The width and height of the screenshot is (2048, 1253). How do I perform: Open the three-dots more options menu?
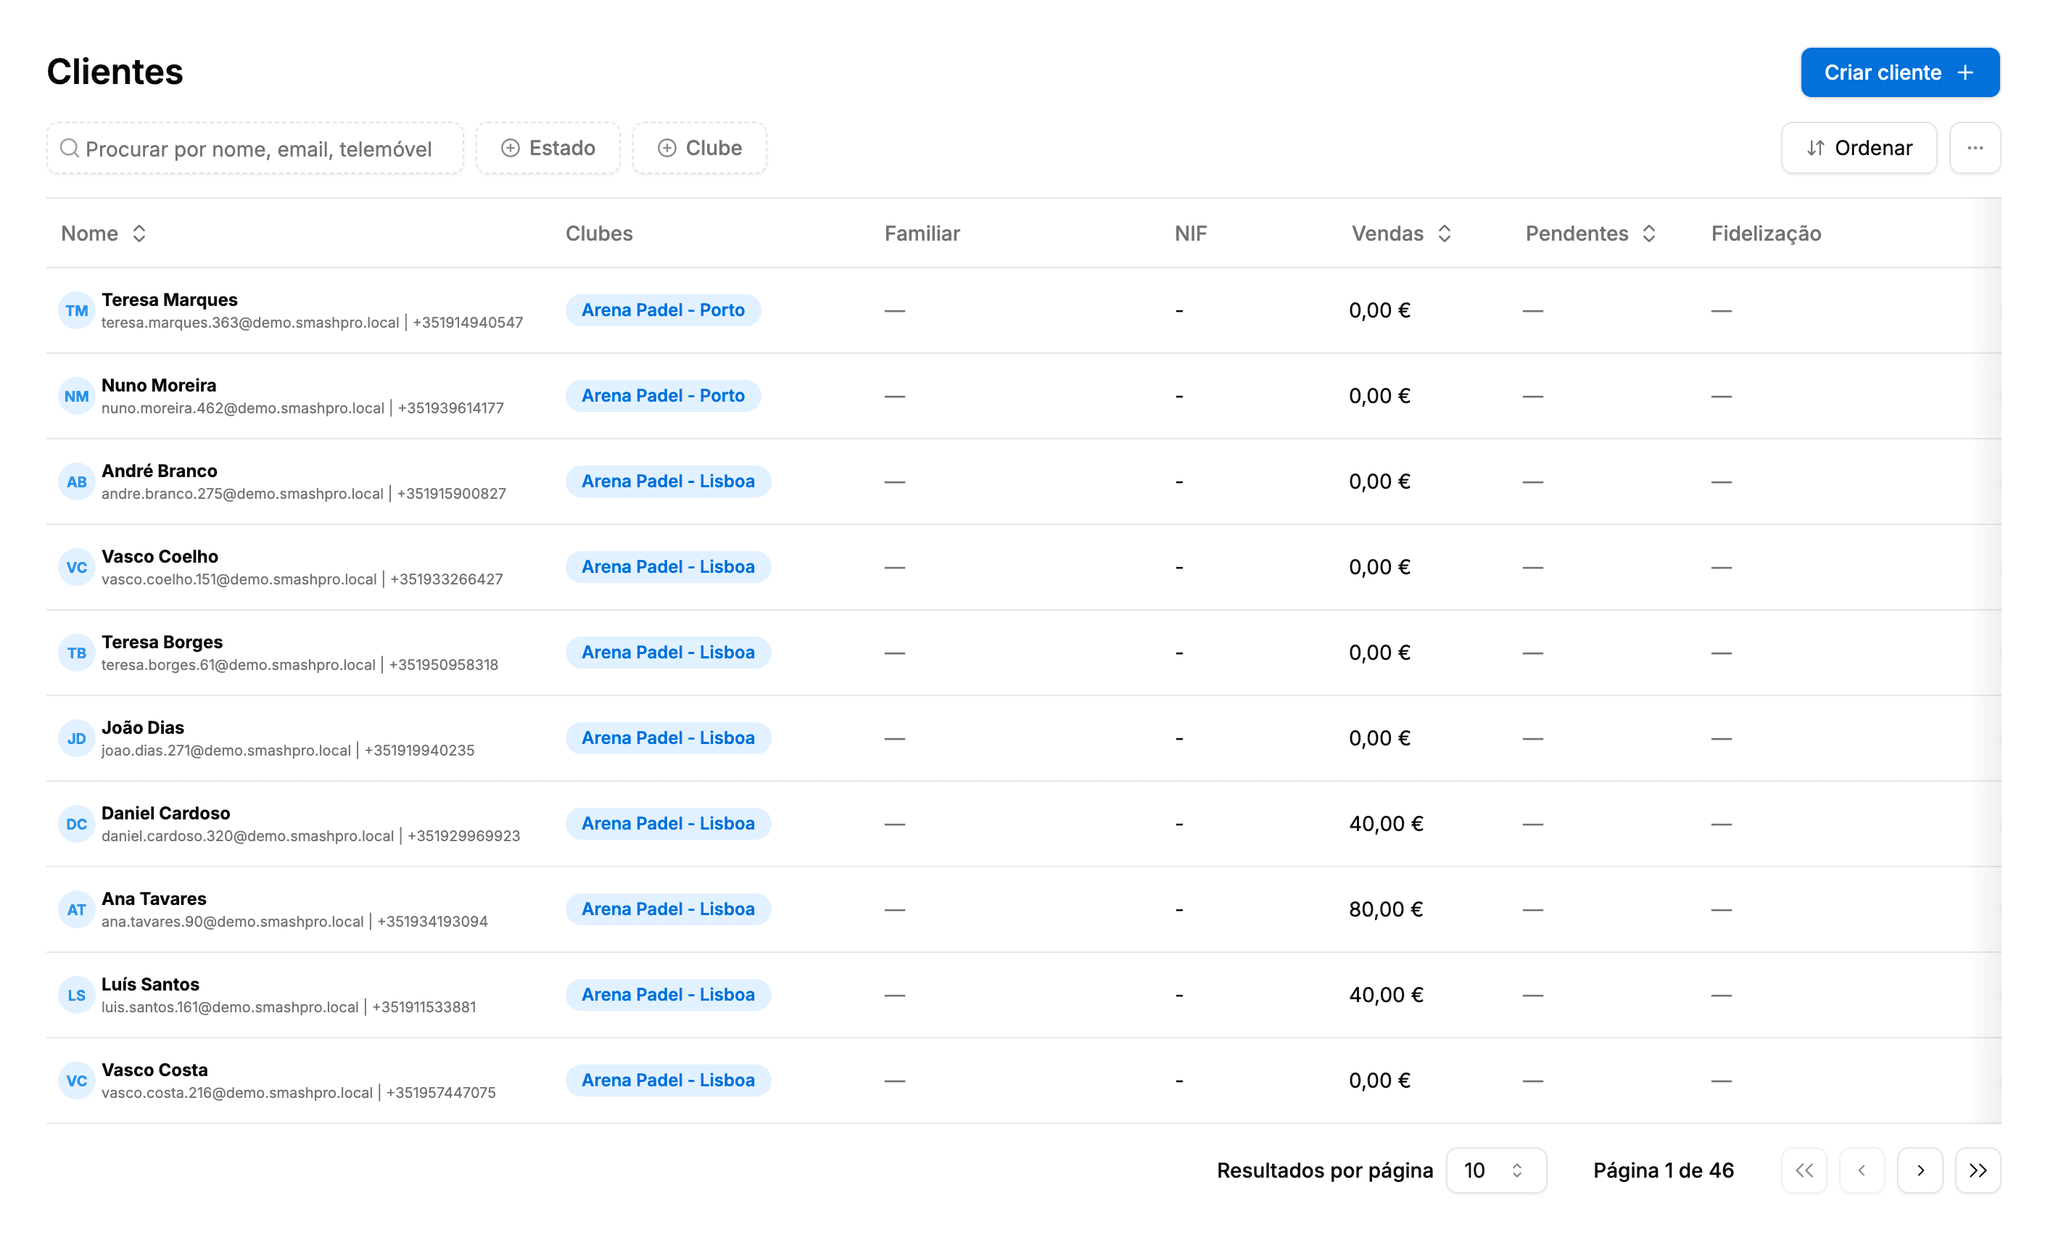[1975, 148]
